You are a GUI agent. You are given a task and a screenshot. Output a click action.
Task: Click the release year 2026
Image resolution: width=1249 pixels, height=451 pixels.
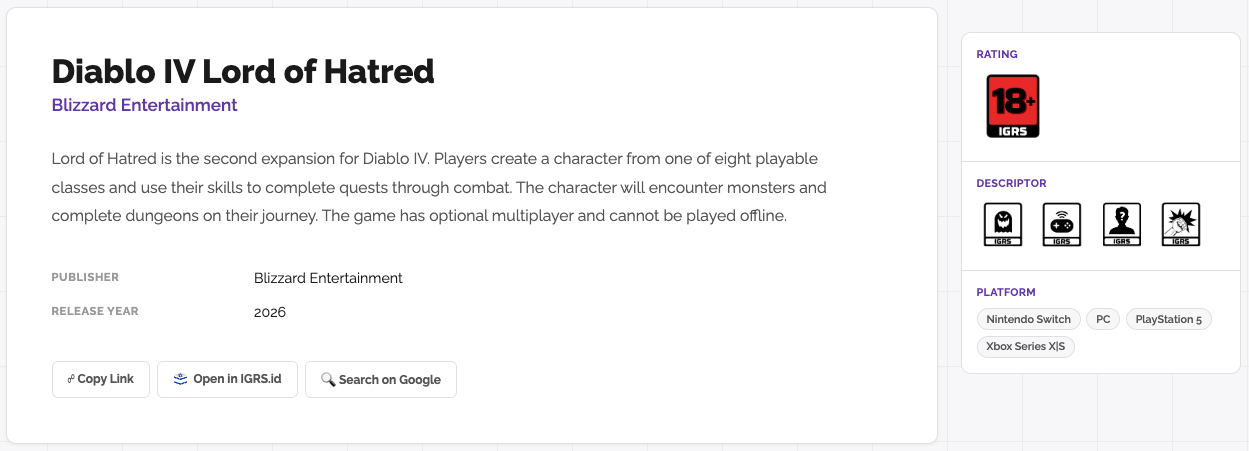[270, 312]
